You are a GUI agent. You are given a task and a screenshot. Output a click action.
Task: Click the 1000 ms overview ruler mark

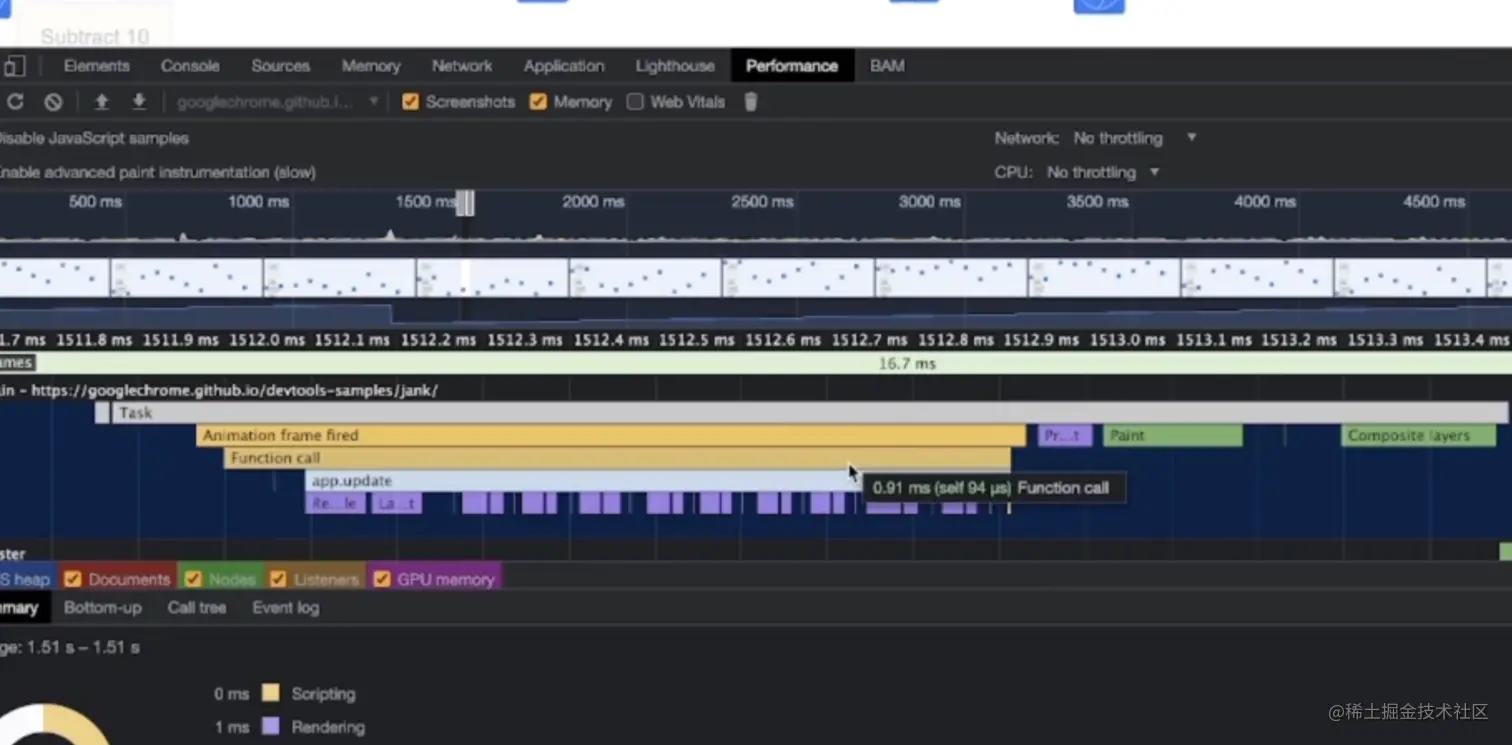[258, 202]
